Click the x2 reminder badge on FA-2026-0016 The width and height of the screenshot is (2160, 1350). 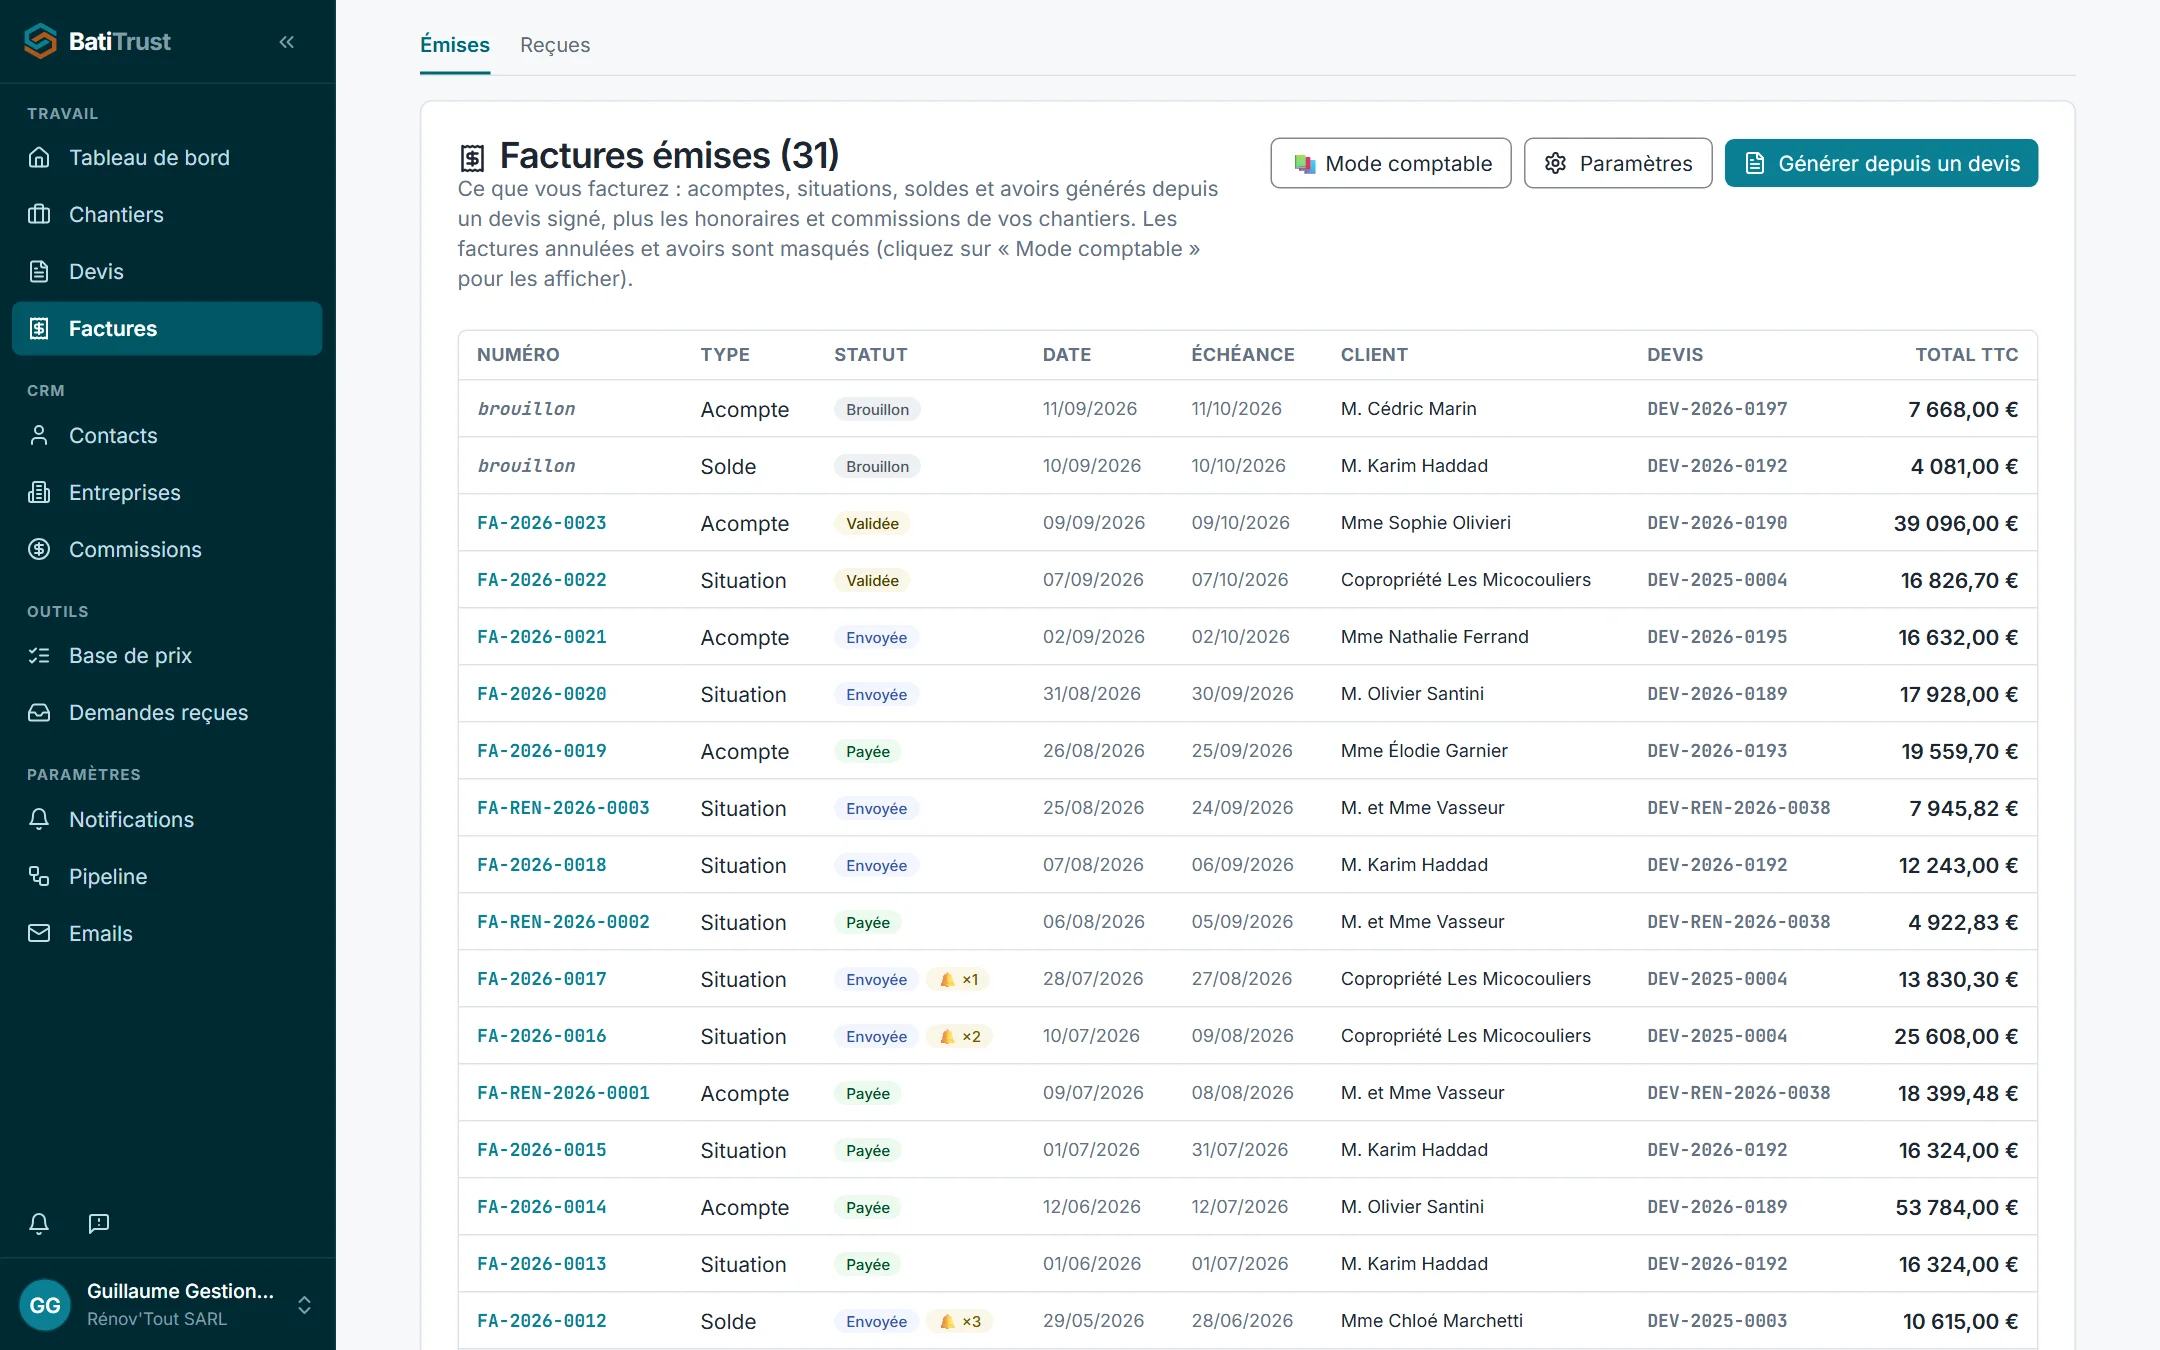960,1037
